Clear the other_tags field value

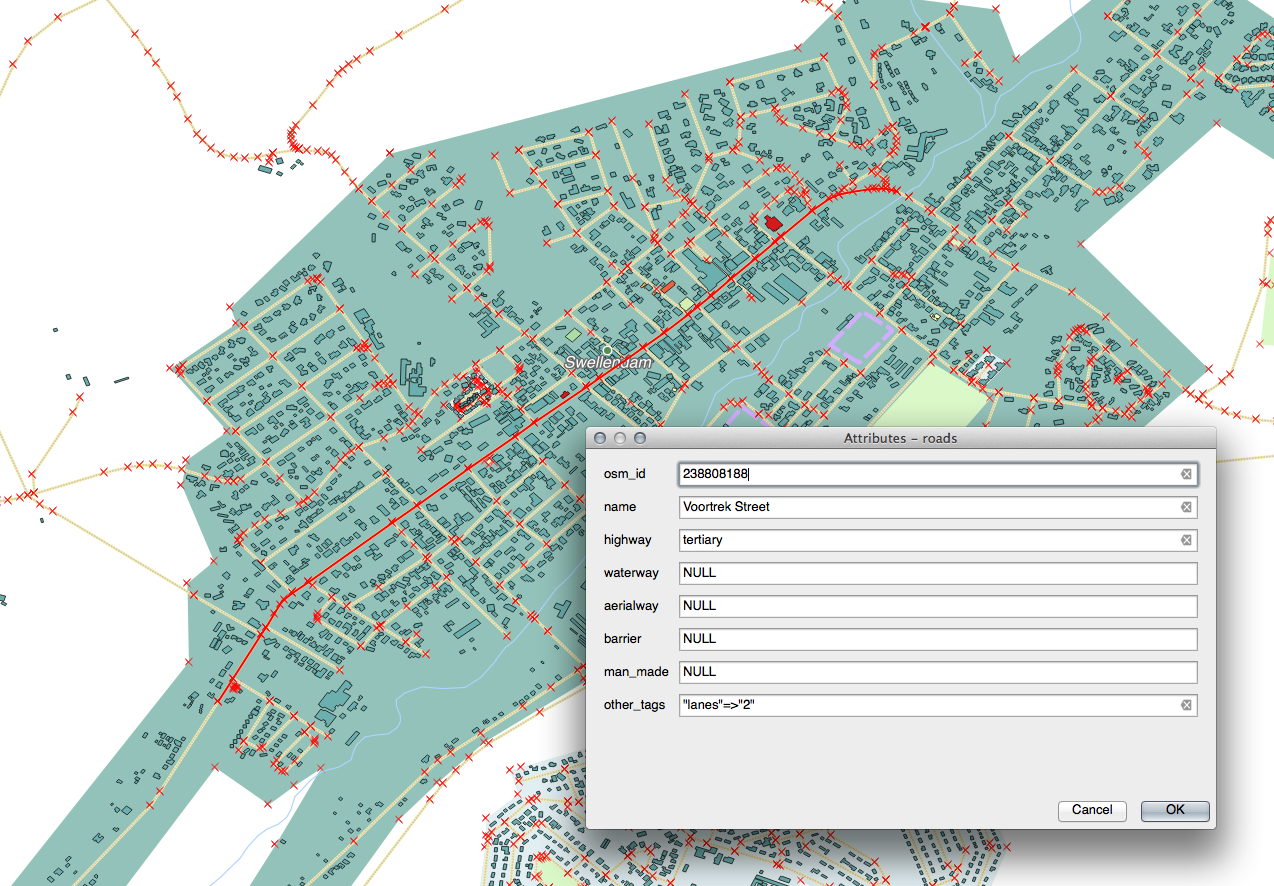(x=1186, y=705)
